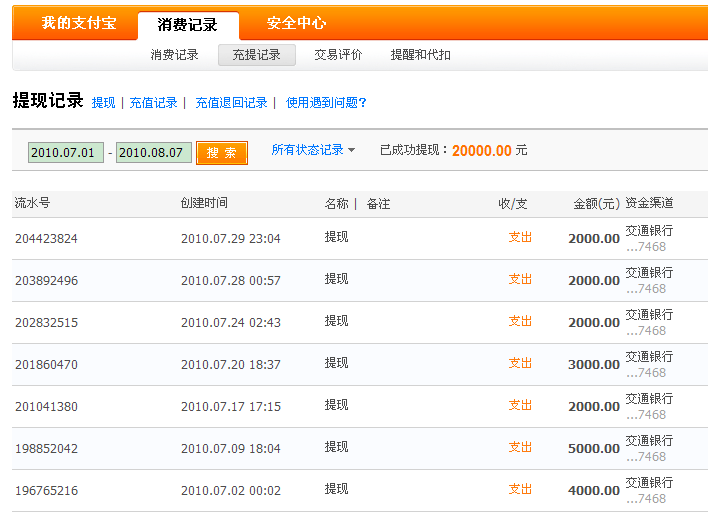The image size is (708, 519).
Task: Open the 消费记录 sub-menu item
Action: pos(174,55)
